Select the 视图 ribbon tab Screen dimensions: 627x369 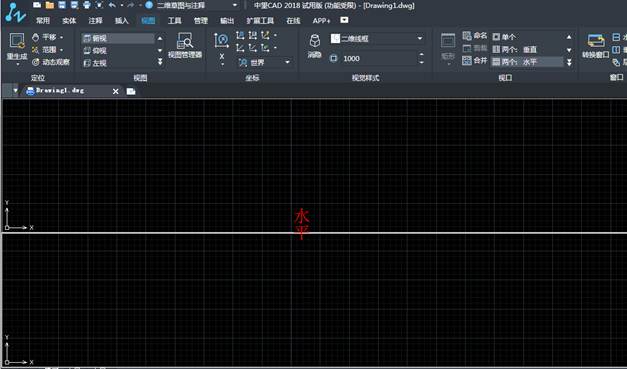[148, 20]
